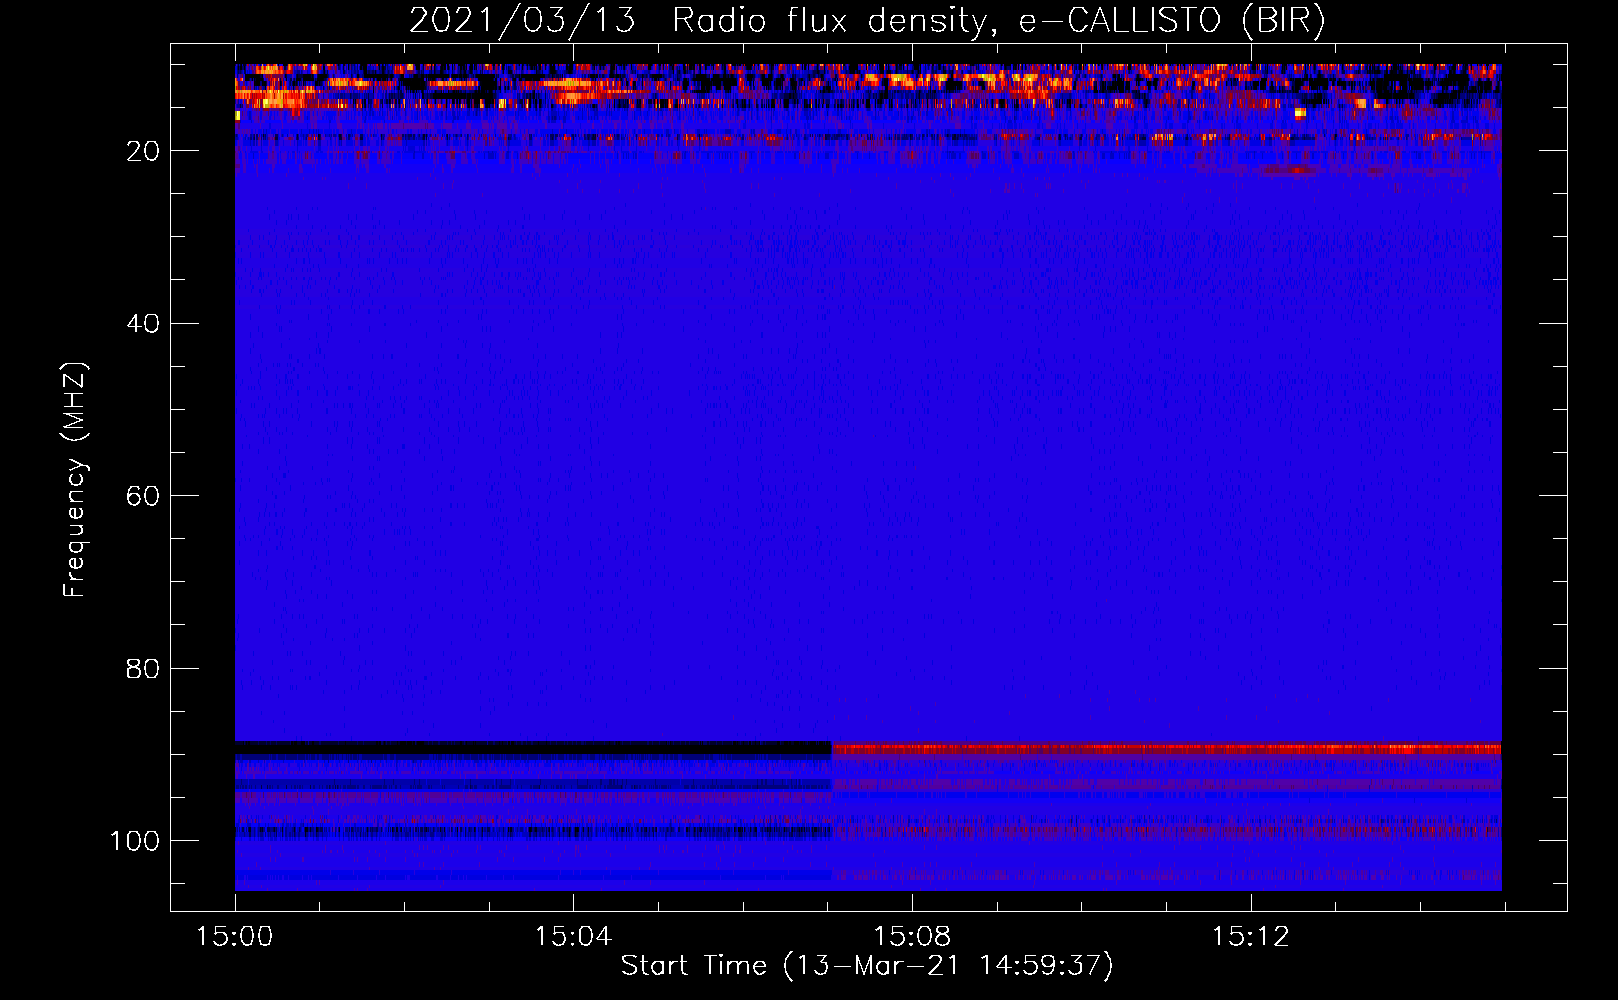
Task: Click the '40' frequency tick label
Action: [x=143, y=324]
